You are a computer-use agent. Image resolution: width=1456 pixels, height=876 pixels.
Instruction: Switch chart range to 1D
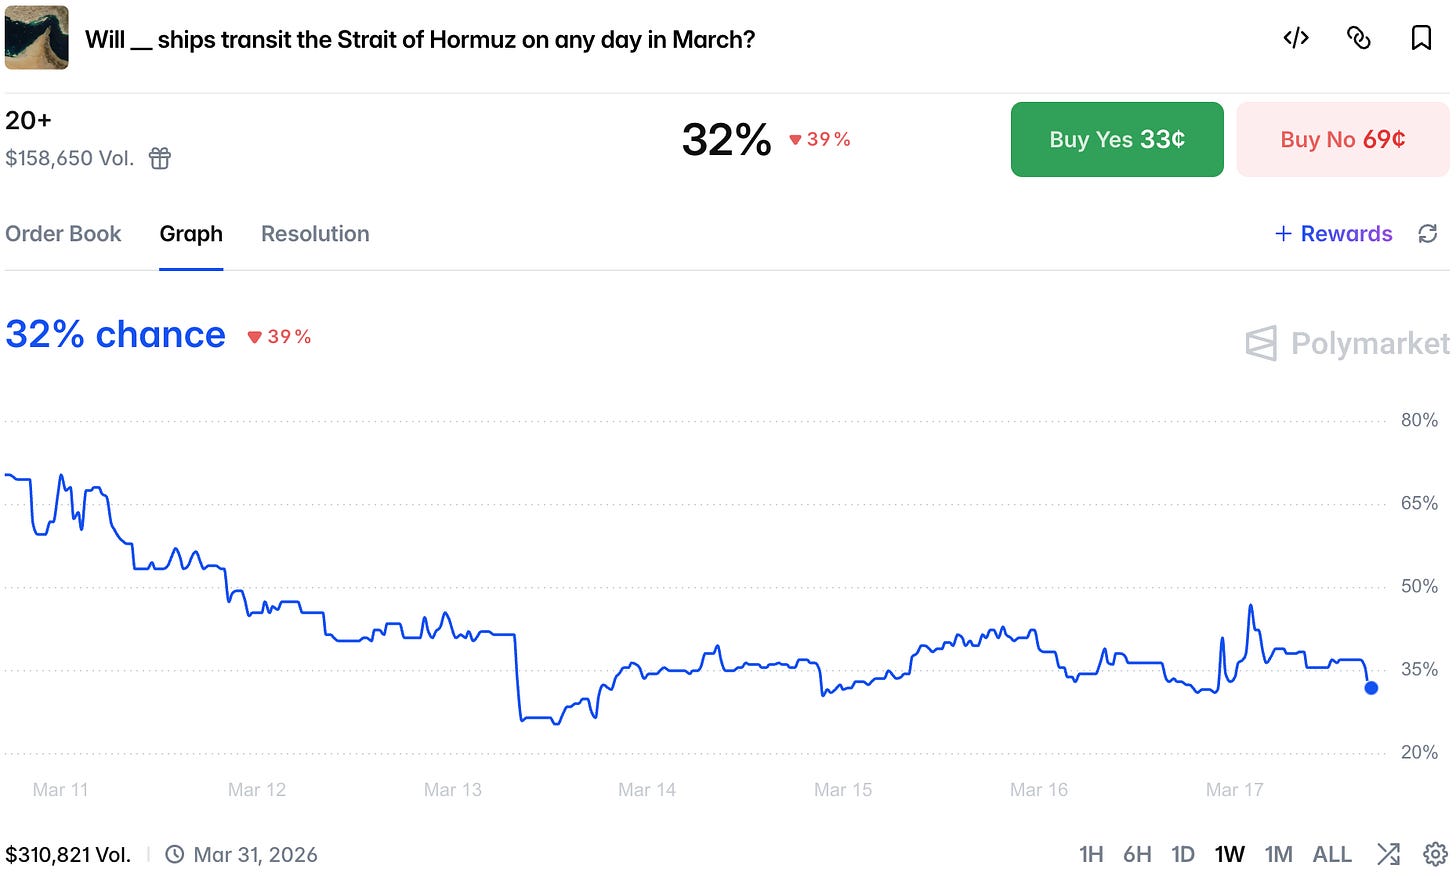tap(1183, 854)
